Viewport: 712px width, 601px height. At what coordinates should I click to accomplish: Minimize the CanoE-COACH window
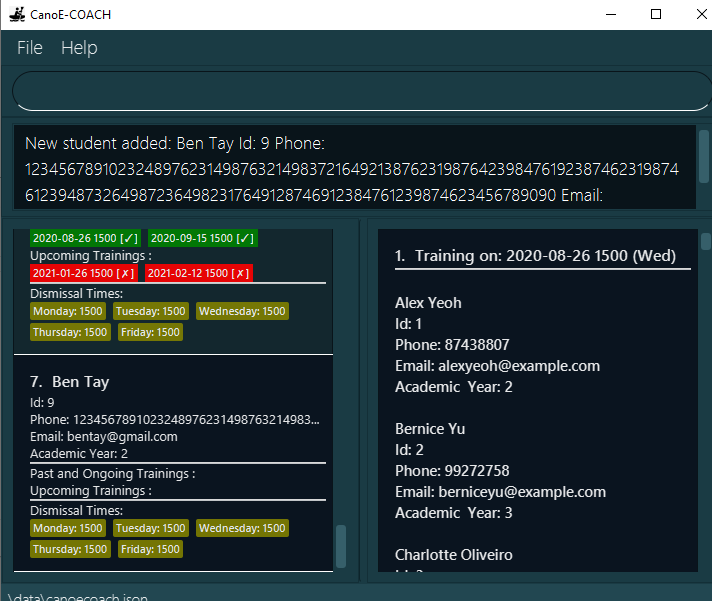pos(611,15)
